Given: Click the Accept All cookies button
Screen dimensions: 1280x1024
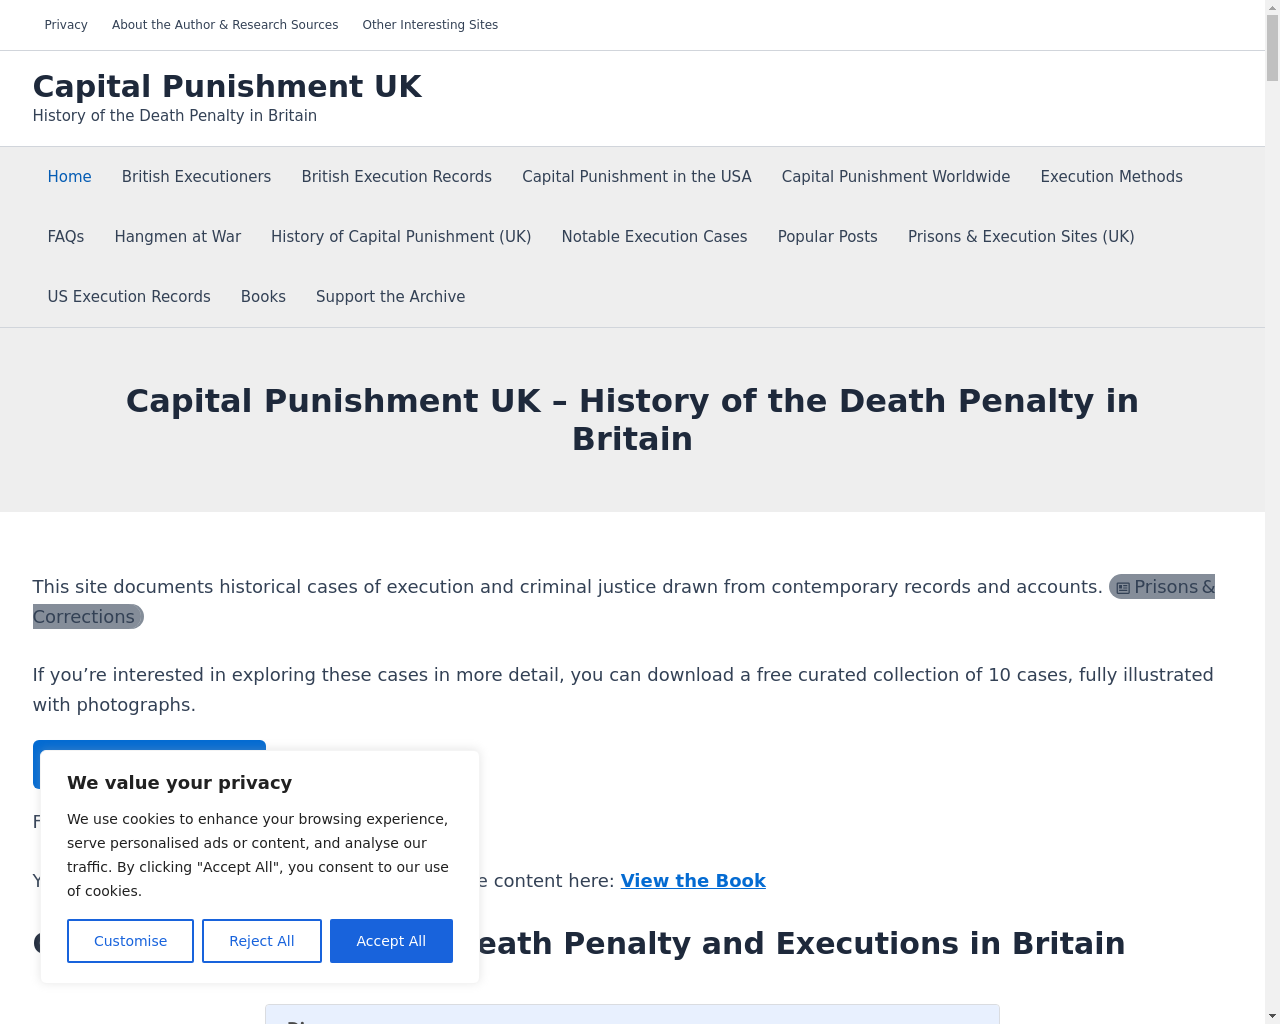Looking at the screenshot, I should 391,941.
